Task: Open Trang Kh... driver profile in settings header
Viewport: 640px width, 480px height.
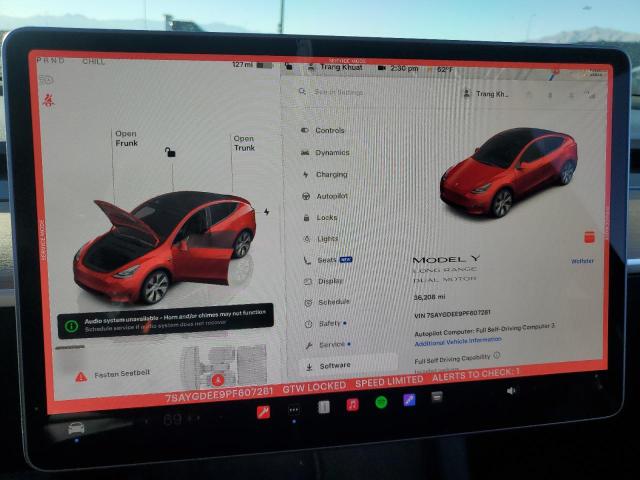Action: [x=487, y=94]
